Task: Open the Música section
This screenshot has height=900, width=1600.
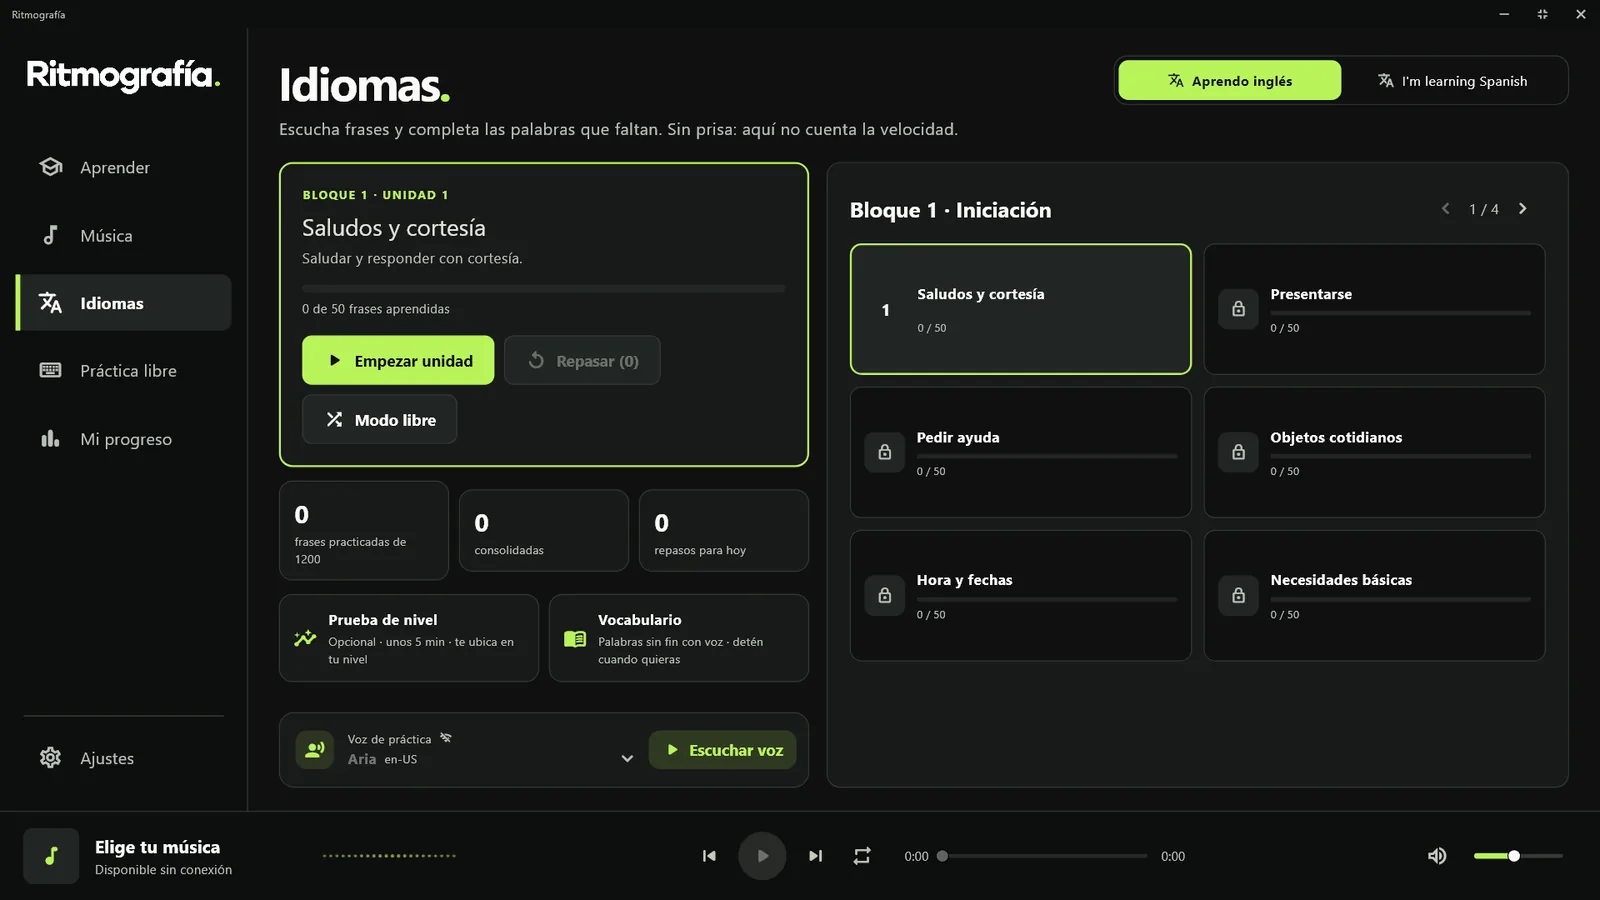Action: coord(124,235)
